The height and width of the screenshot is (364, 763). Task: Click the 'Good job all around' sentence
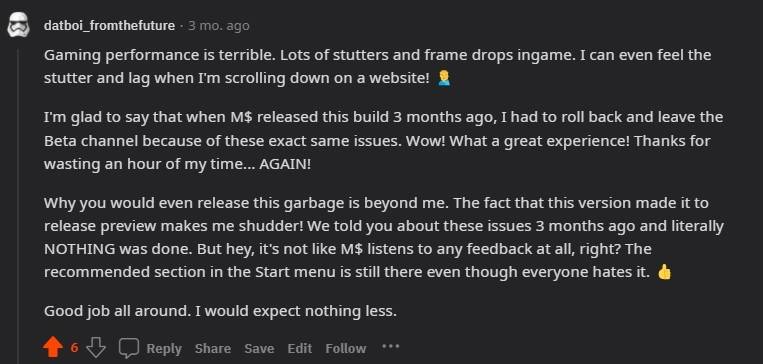pyautogui.click(x=220, y=310)
